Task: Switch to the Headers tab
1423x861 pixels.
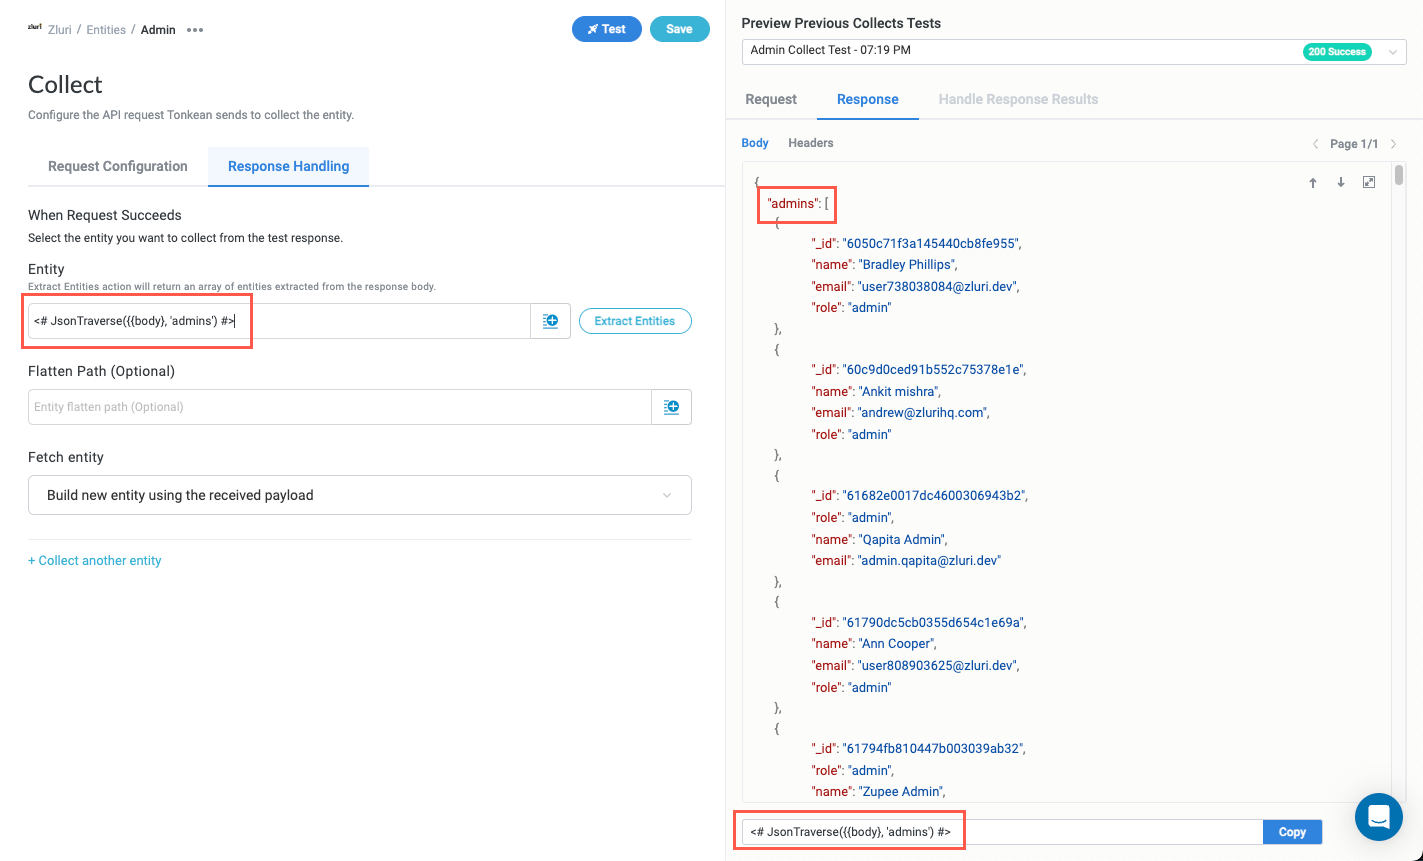Action: pyautogui.click(x=810, y=143)
